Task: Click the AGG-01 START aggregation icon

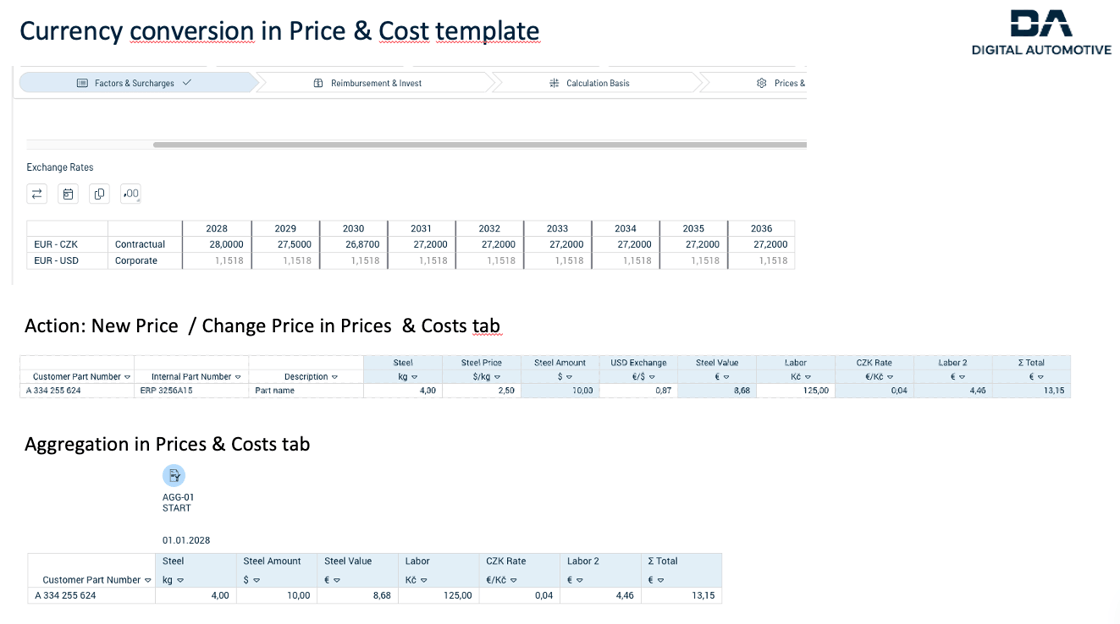Action: pyautogui.click(x=174, y=475)
